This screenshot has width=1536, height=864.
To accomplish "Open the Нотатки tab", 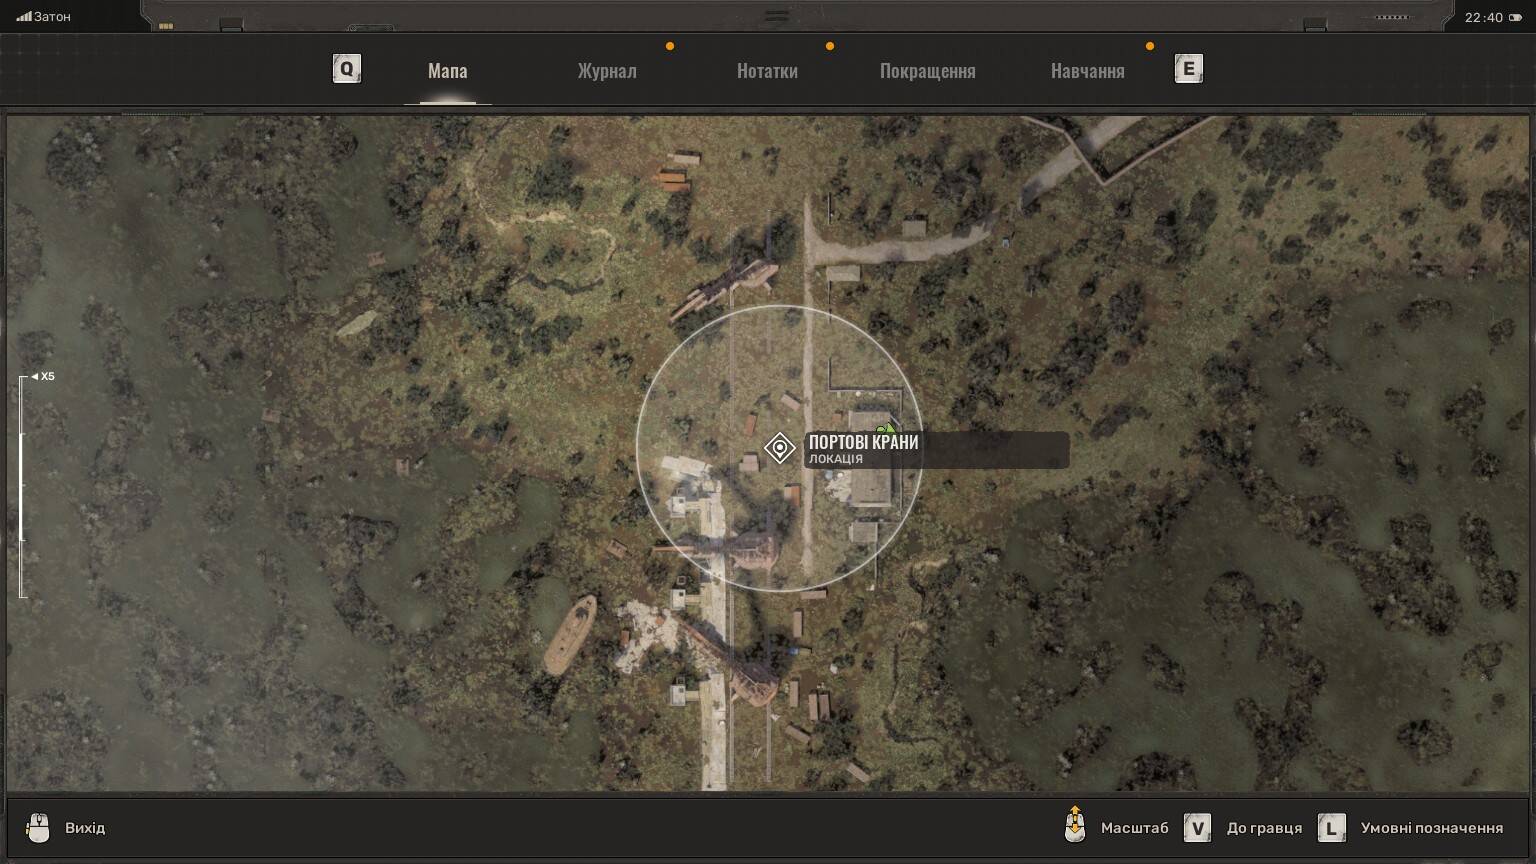I will (767, 71).
